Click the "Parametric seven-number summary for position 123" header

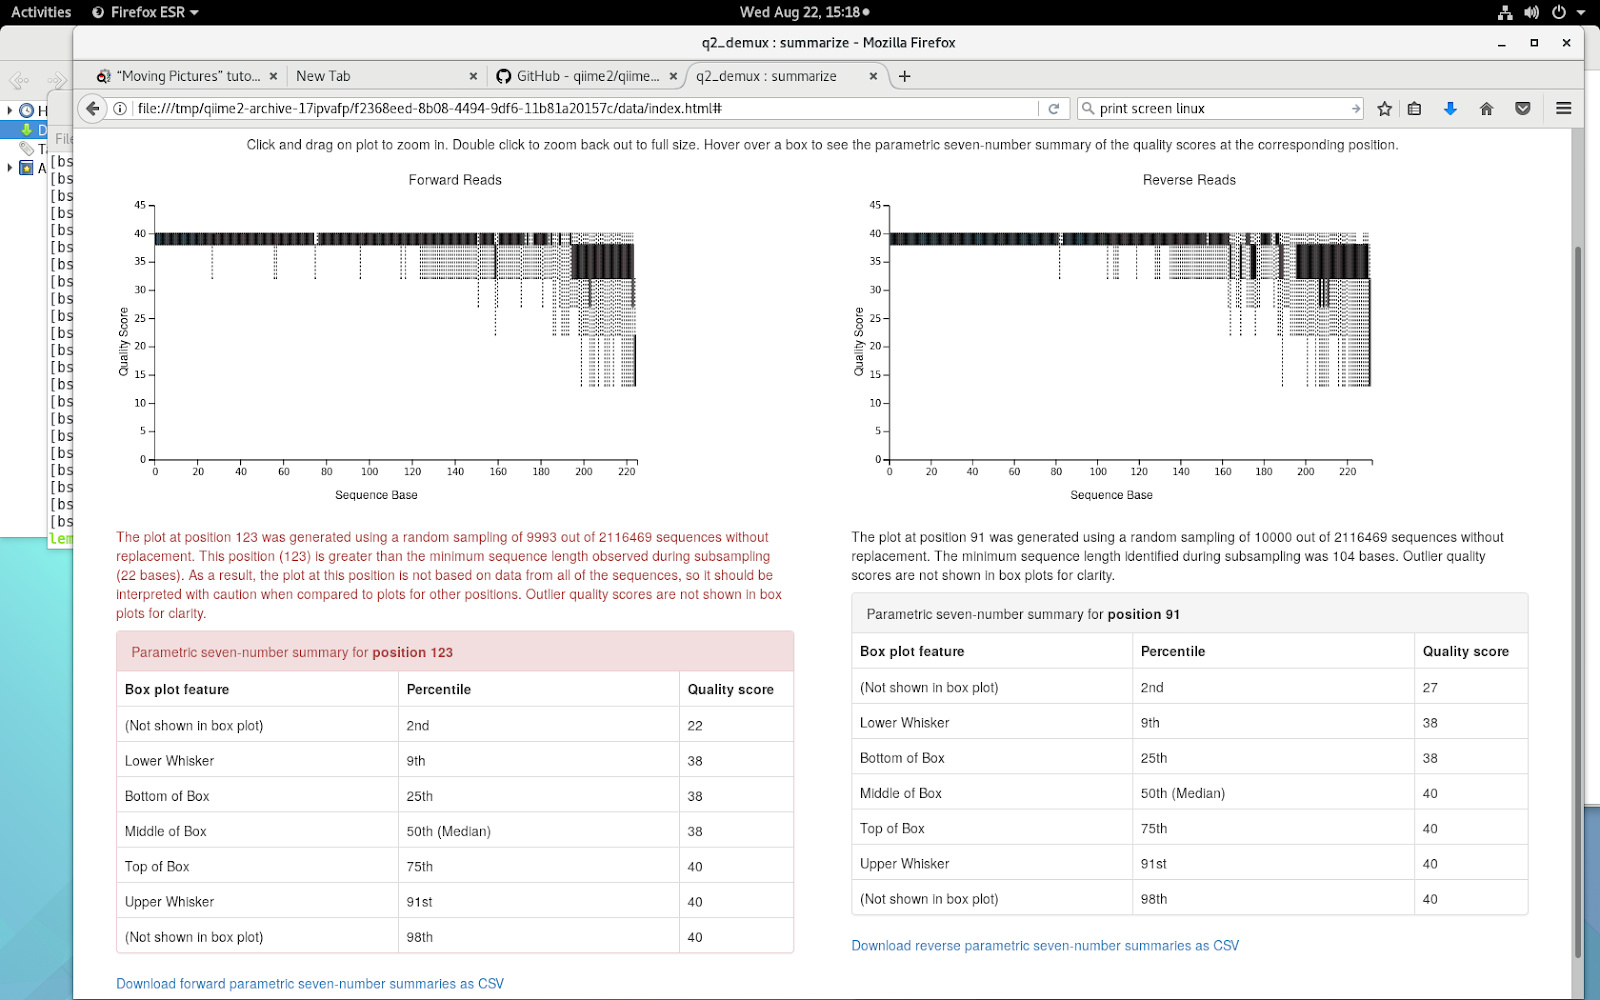(455, 652)
